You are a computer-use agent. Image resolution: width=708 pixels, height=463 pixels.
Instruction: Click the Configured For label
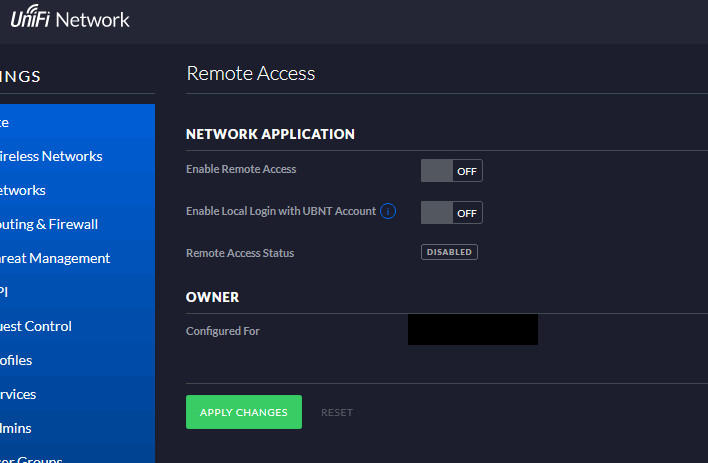[x=223, y=331]
